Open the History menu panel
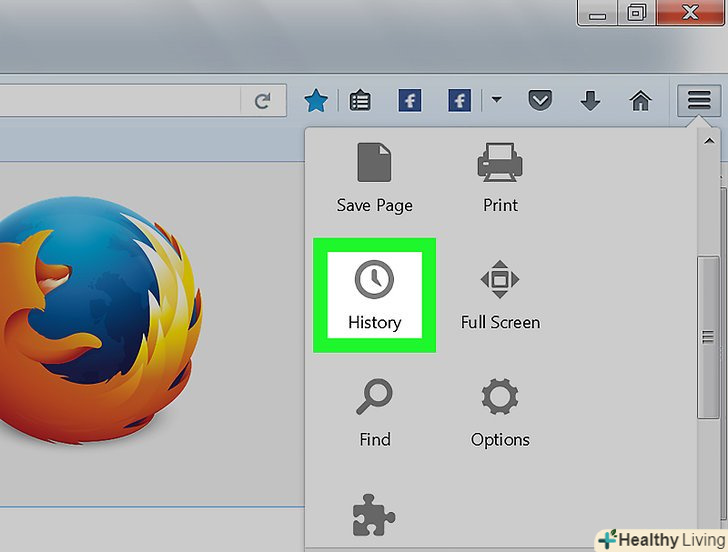728x552 pixels. 374,295
